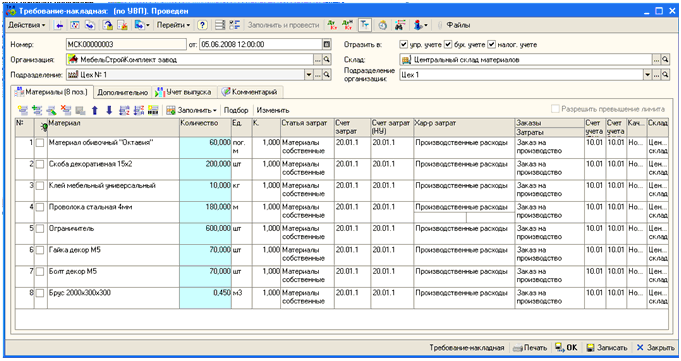681x361 pixels.
Task: Click Изменить button
Action: (273, 110)
